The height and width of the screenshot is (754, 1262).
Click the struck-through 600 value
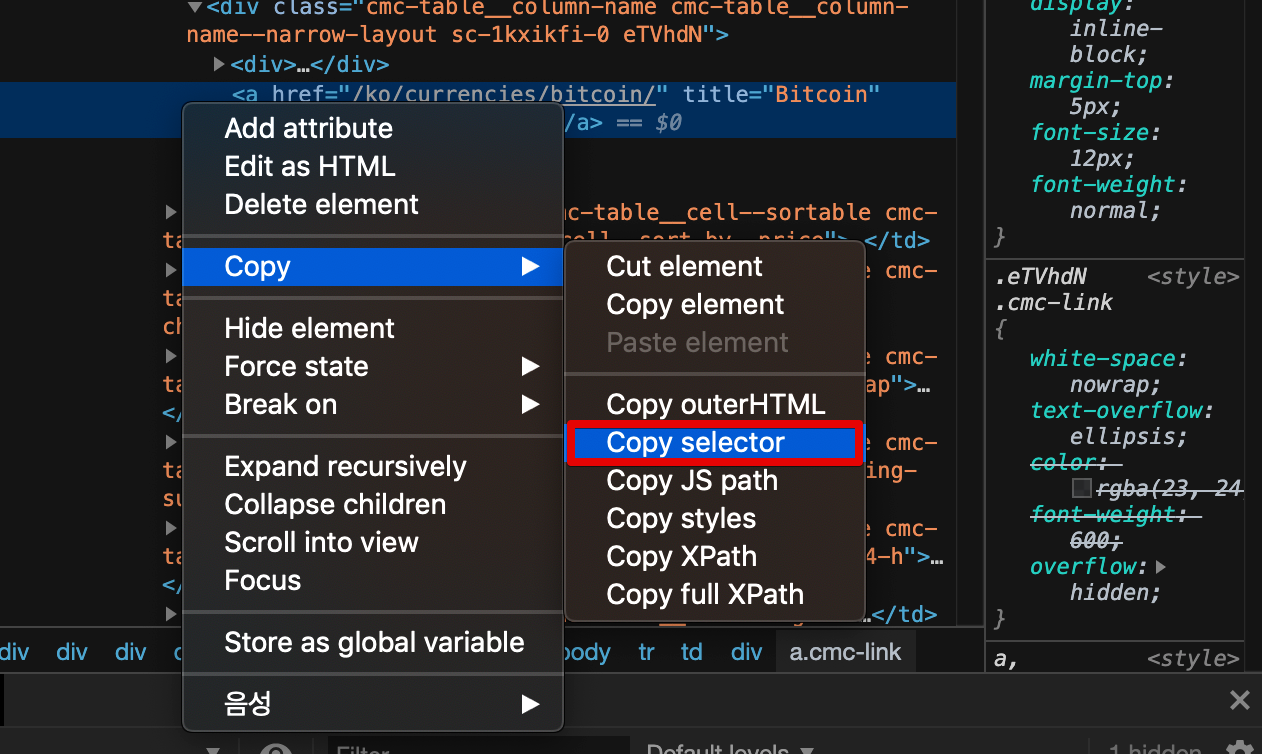1089,540
